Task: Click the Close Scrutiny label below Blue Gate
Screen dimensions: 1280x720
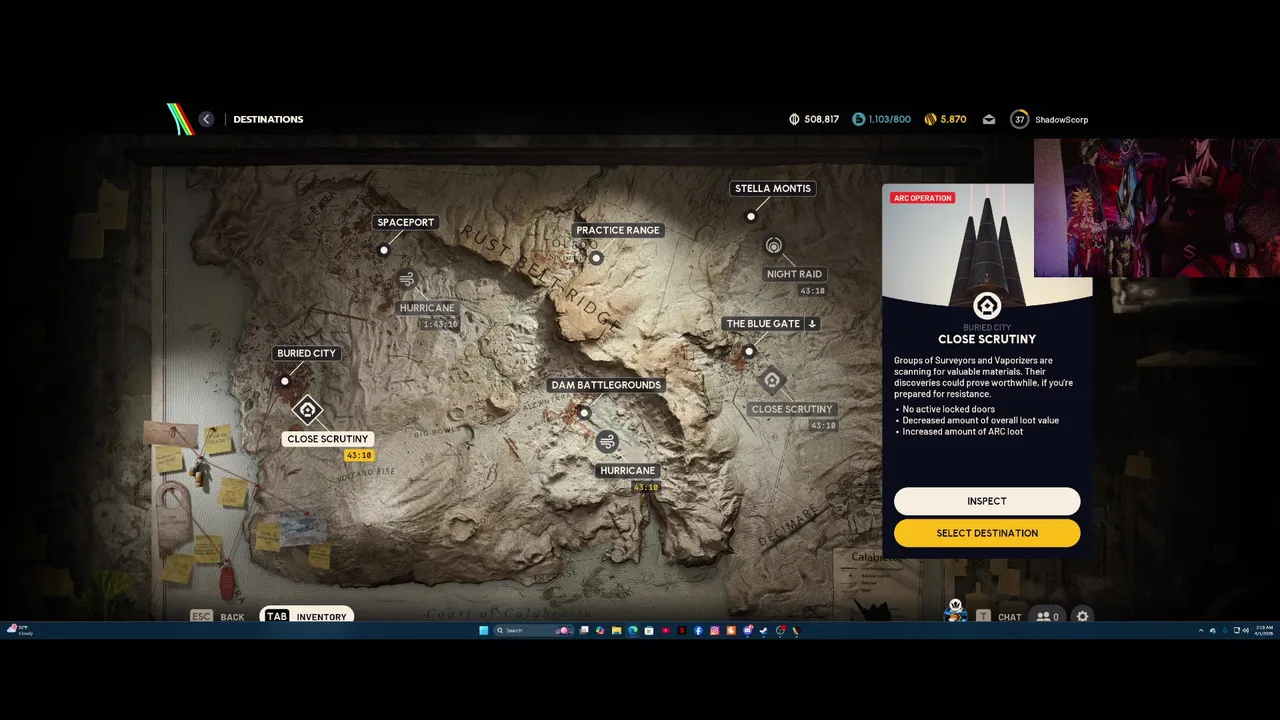Action: [x=792, y=409]
